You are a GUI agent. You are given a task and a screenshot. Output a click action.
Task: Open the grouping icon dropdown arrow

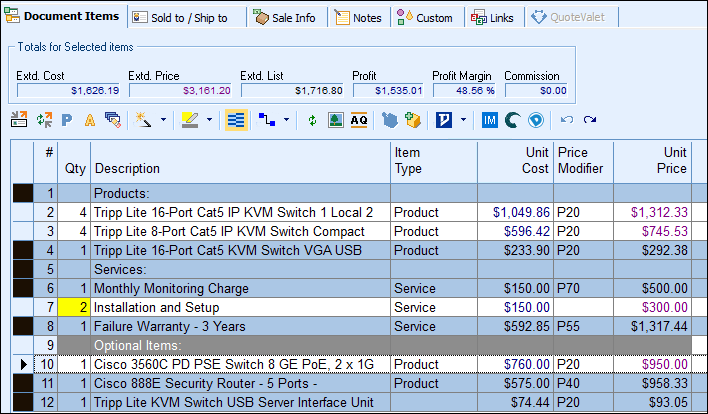(x=287, y=120)
